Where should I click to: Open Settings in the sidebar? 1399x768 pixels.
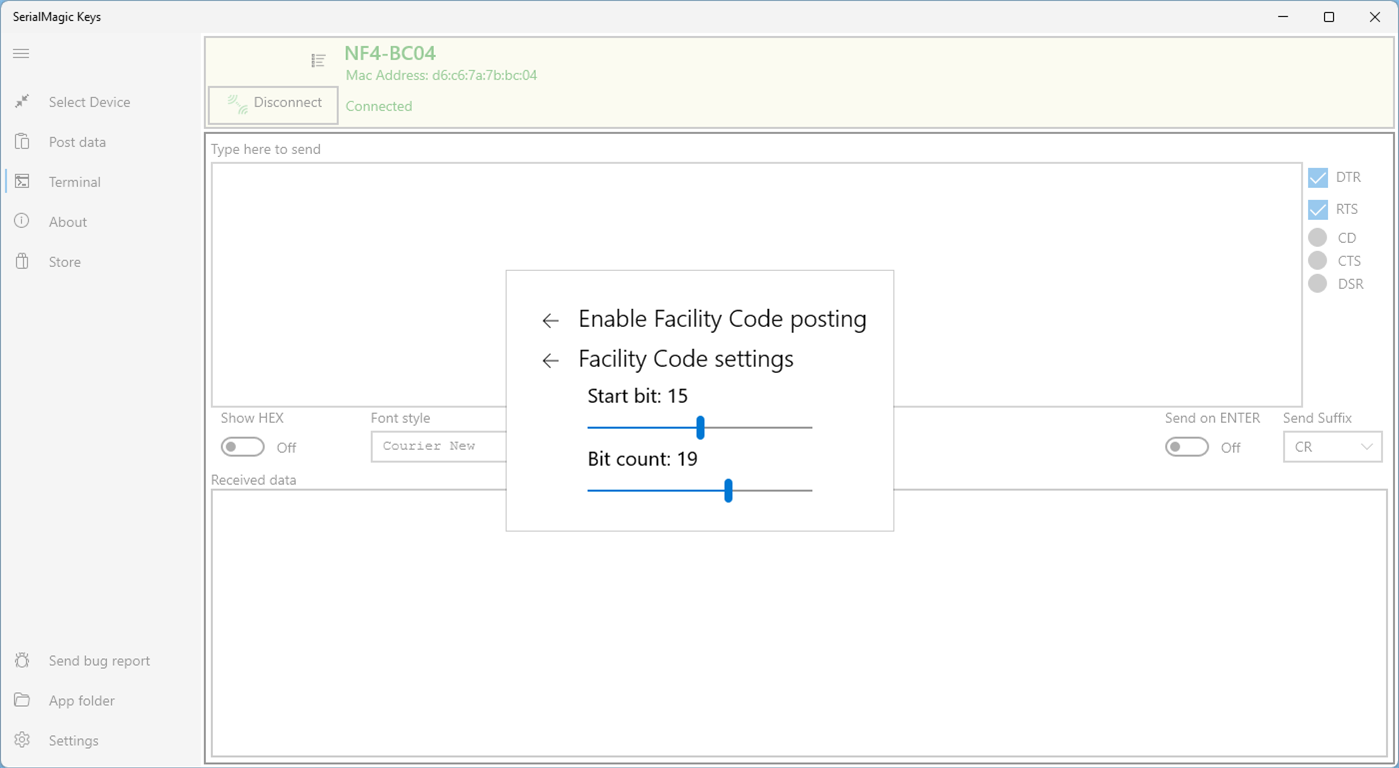73,741
